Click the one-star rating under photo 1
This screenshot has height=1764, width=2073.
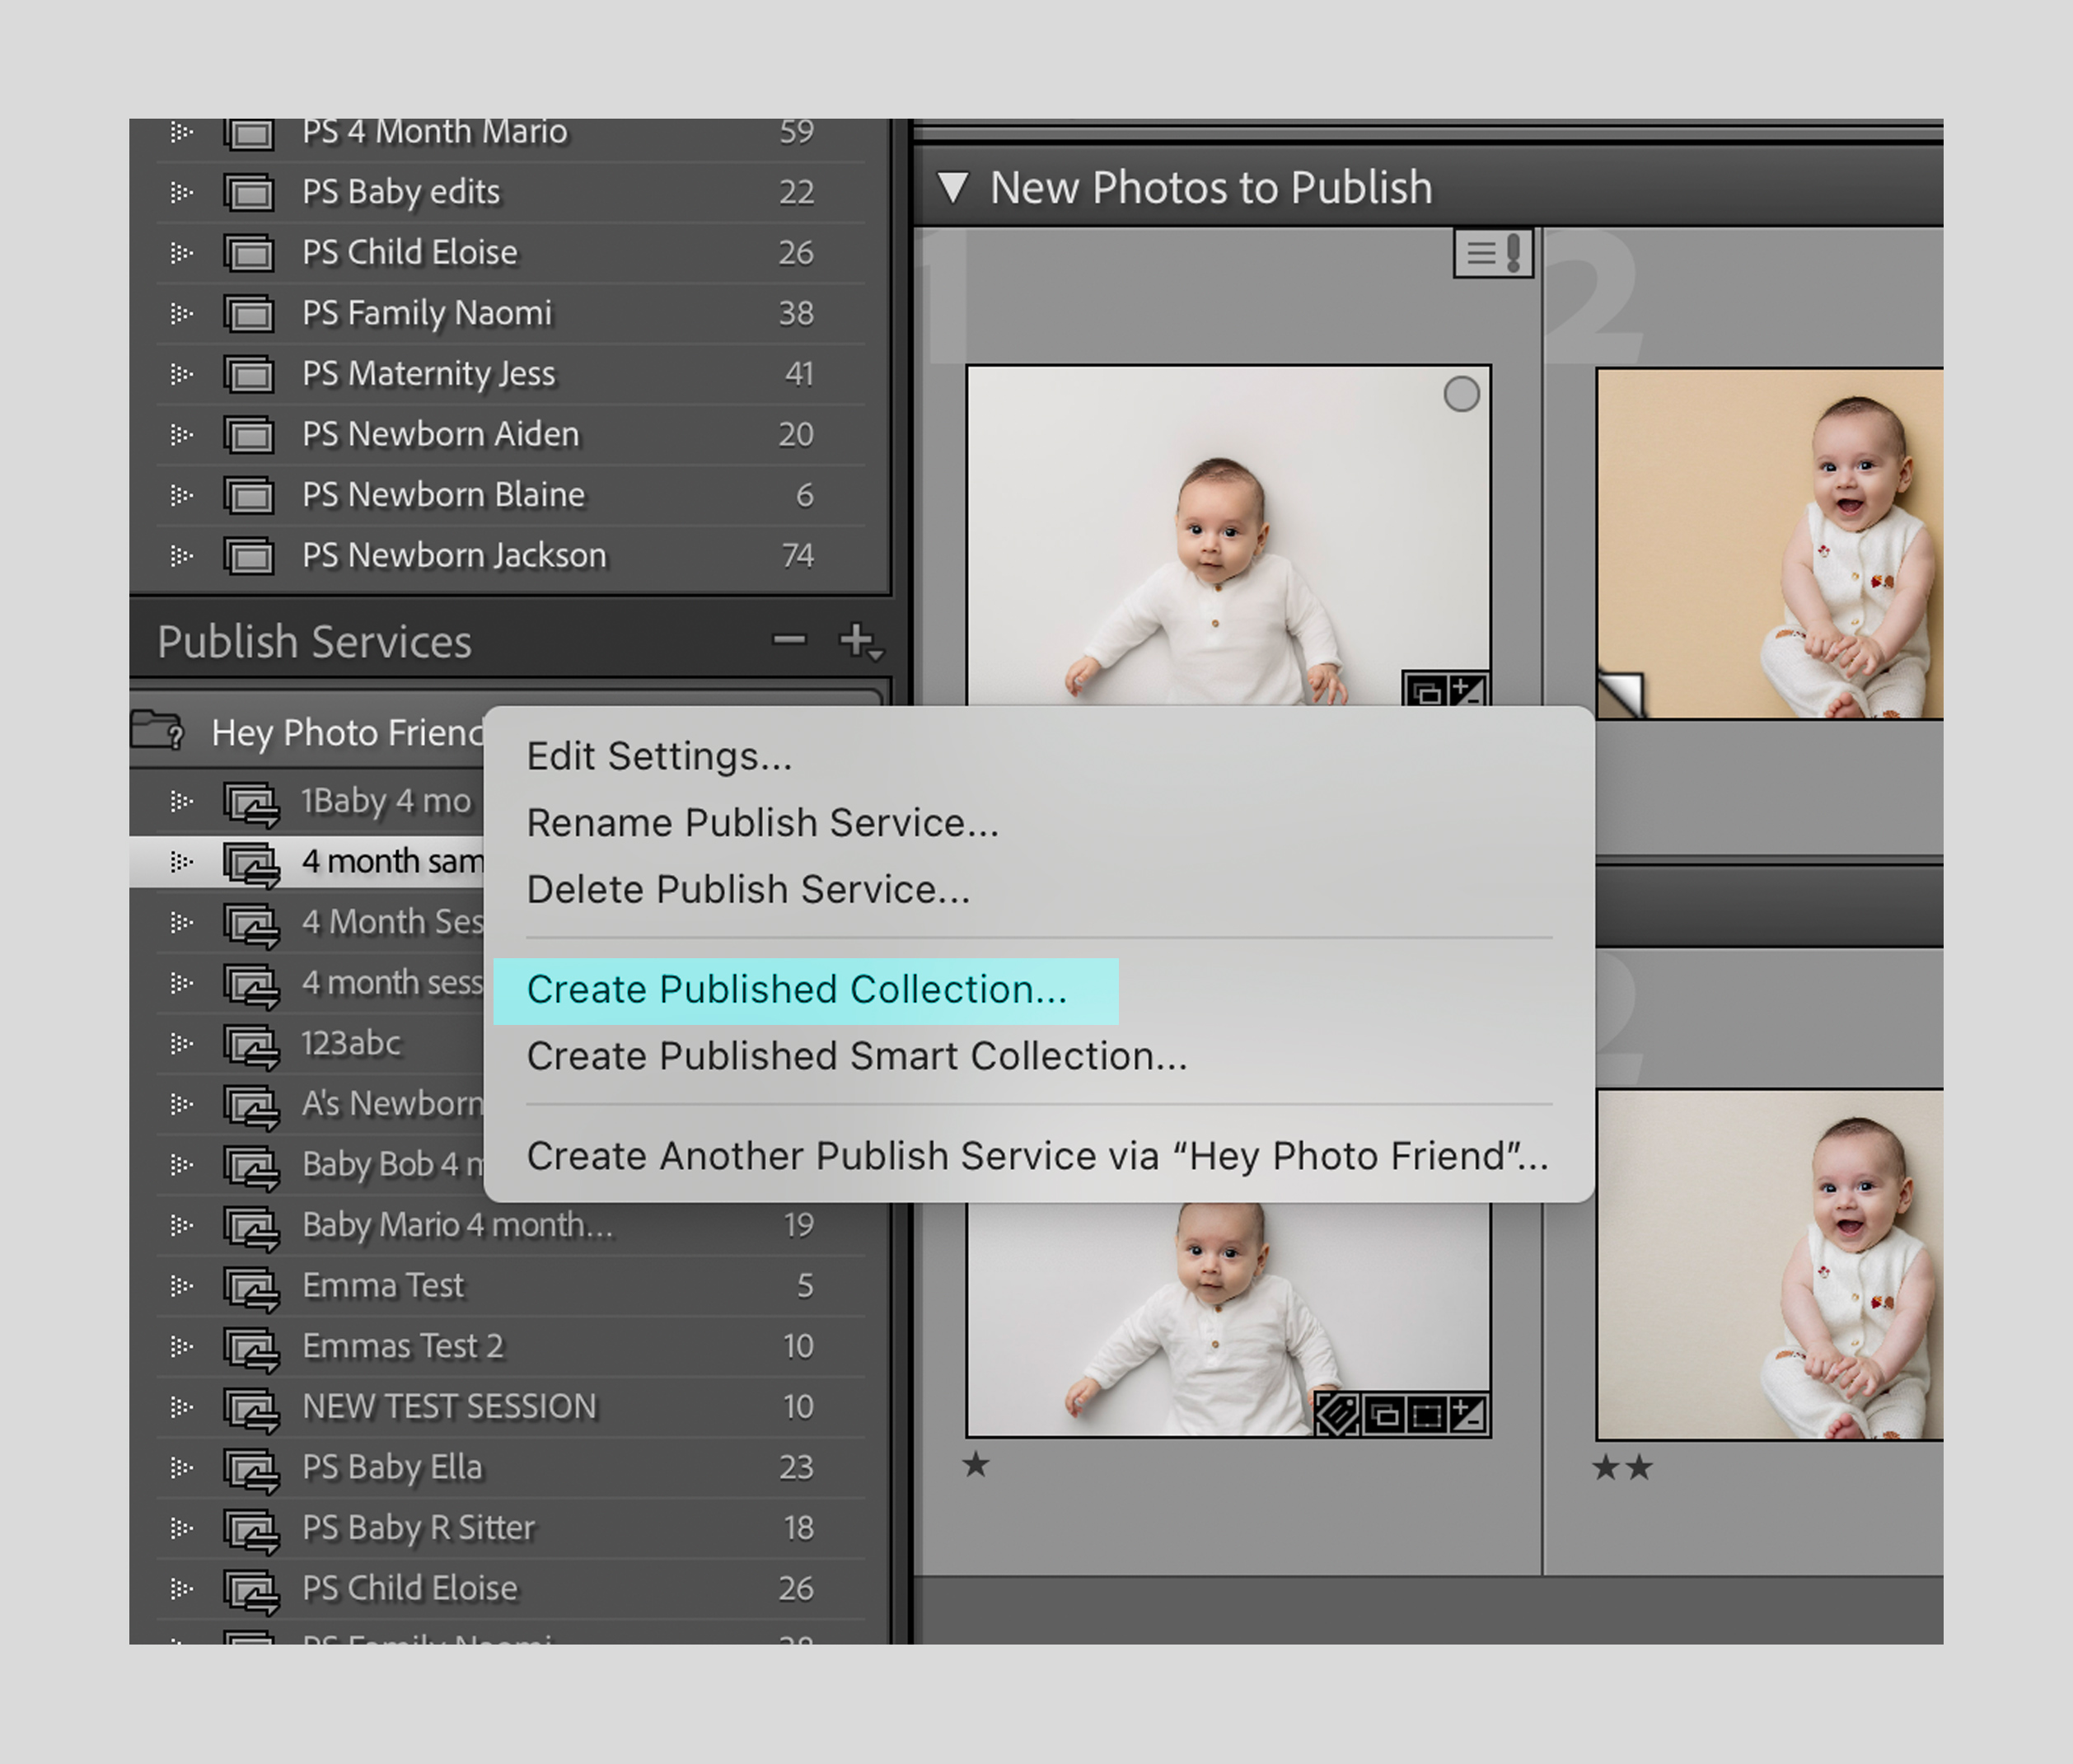[975, 1466]
